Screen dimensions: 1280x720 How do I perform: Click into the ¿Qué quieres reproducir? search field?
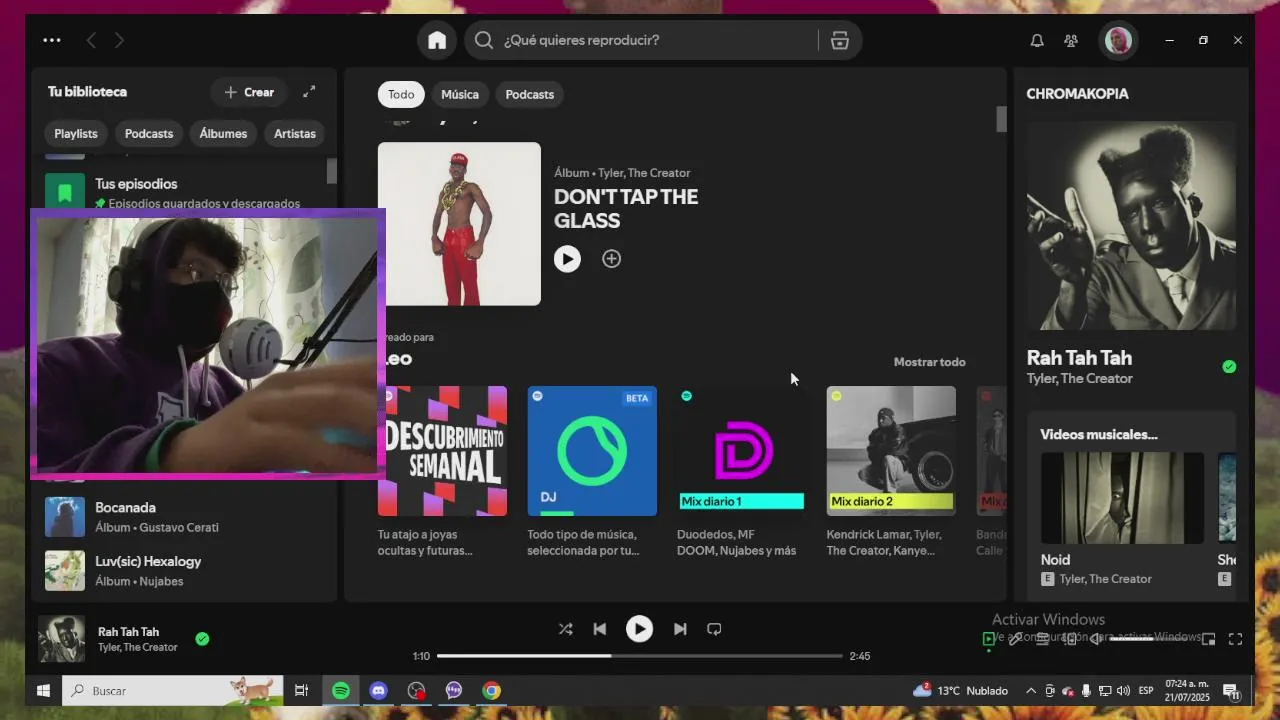[655, 40]
